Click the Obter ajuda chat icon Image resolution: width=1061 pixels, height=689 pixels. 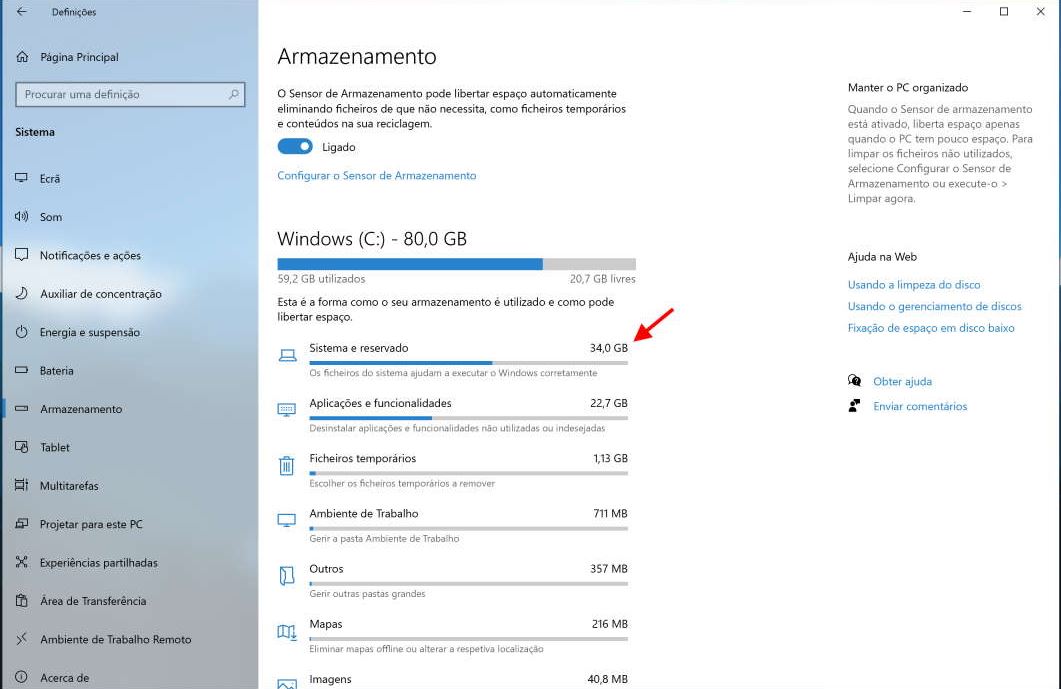(x=855, y=380)
